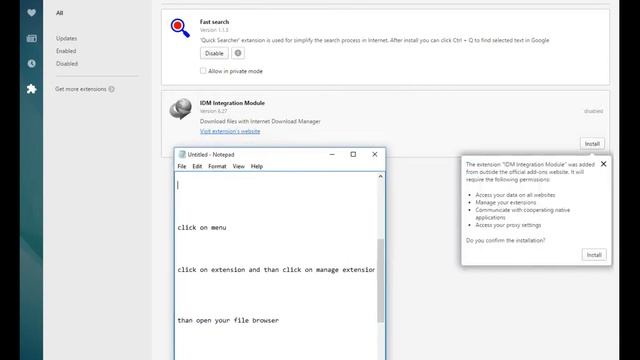640x360 pixels.
Task: Click the 'IDM Integration Module' extension title
Action: [232, 103]
